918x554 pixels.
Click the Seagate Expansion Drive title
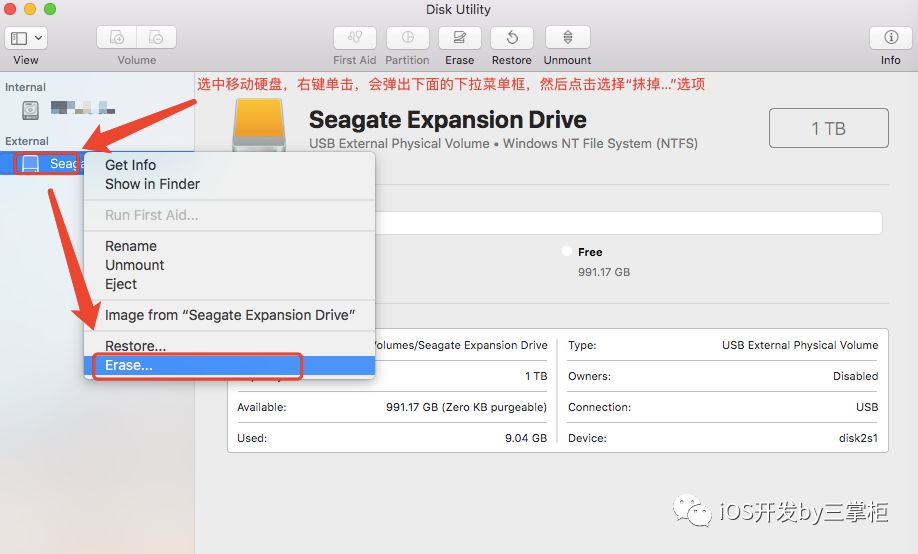point(447,120)
